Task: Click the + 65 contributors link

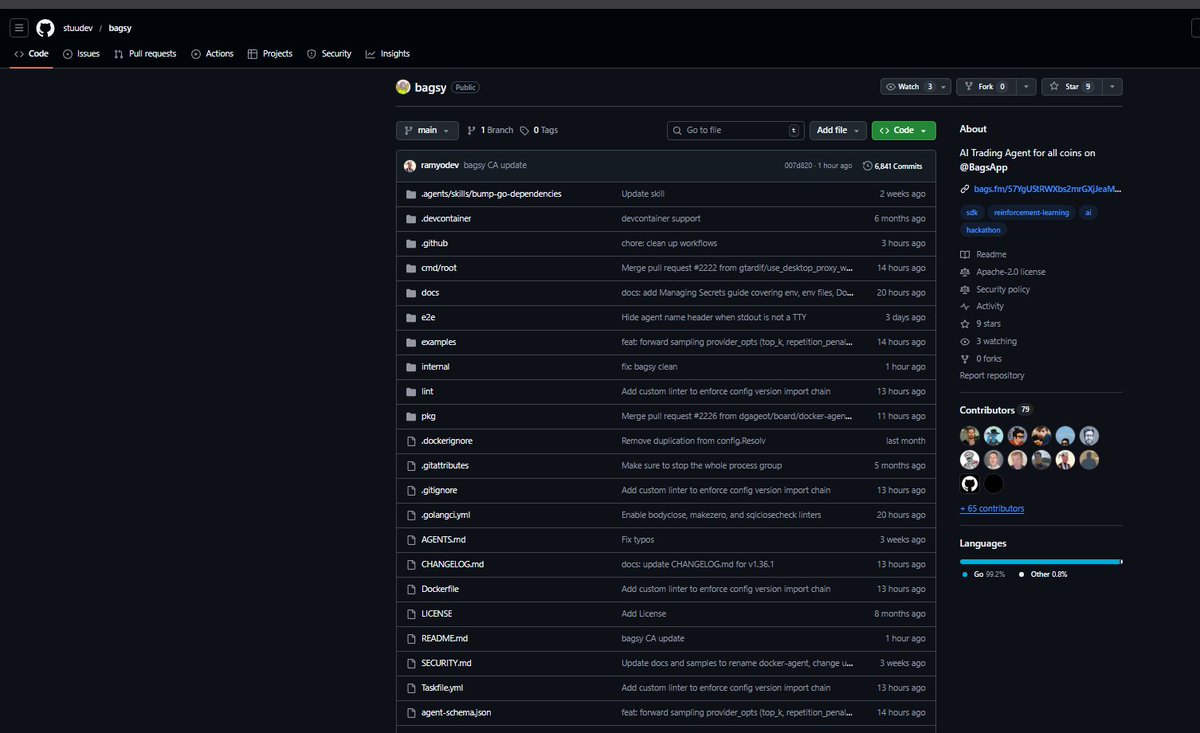Action: (x=992, y=509)
